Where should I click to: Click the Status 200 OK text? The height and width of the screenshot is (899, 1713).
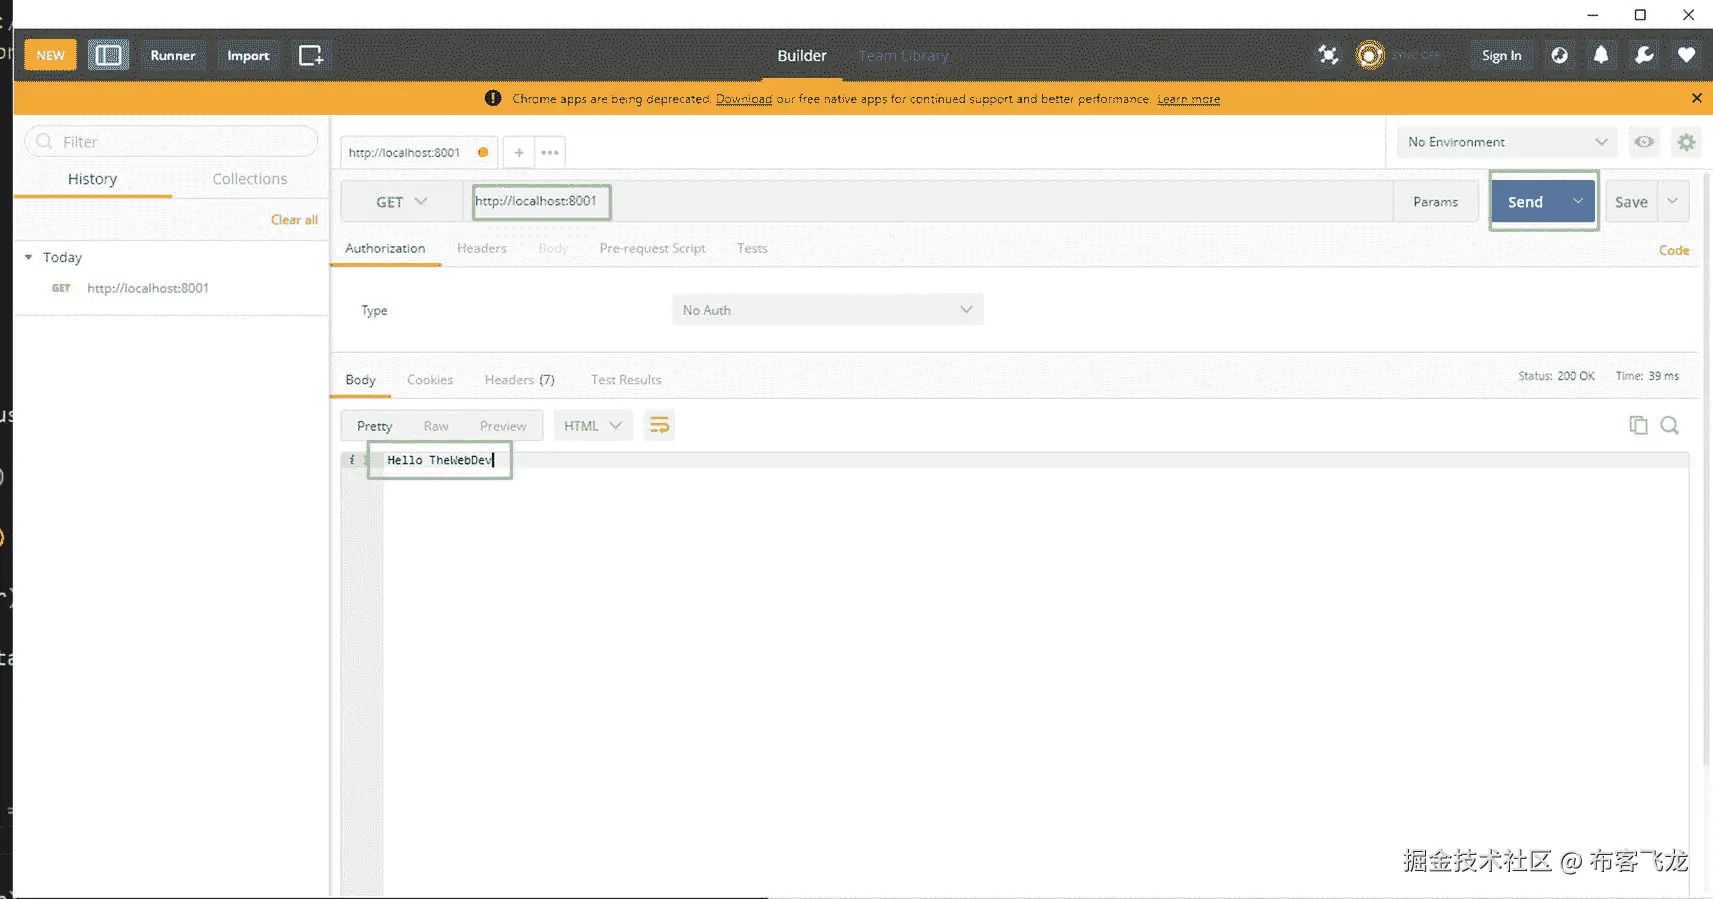point(1556,376)
